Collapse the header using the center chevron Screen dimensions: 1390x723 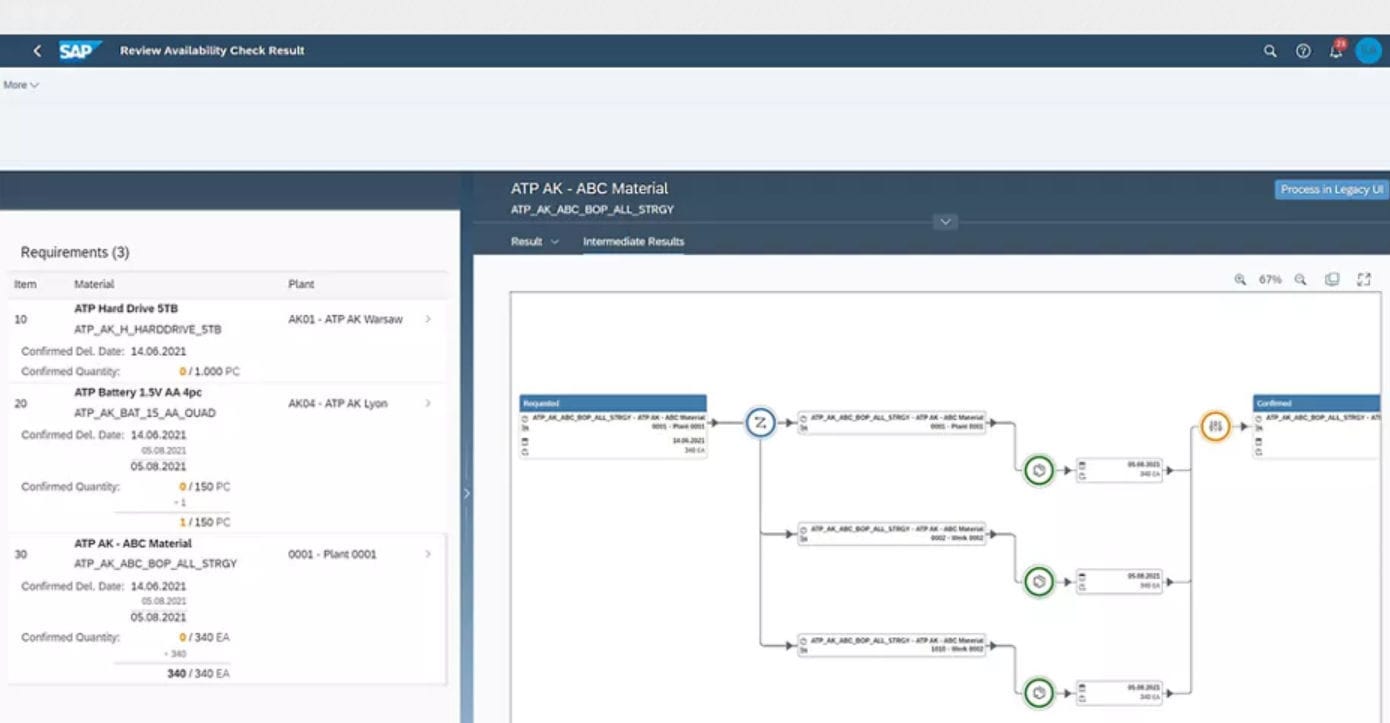[944, 221]
